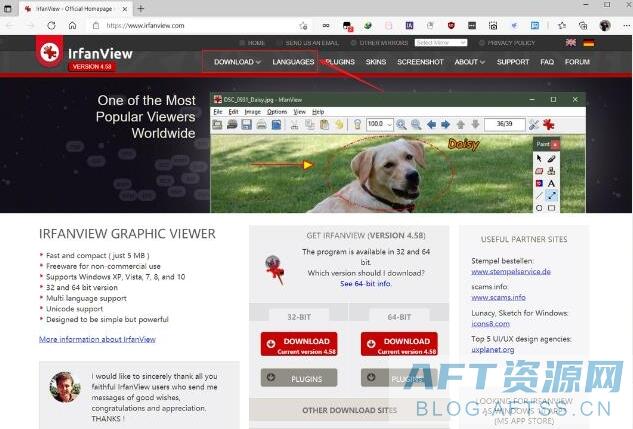Open the Select Mirror dropdown
633x429 pixels.
(x=441, y=43)
